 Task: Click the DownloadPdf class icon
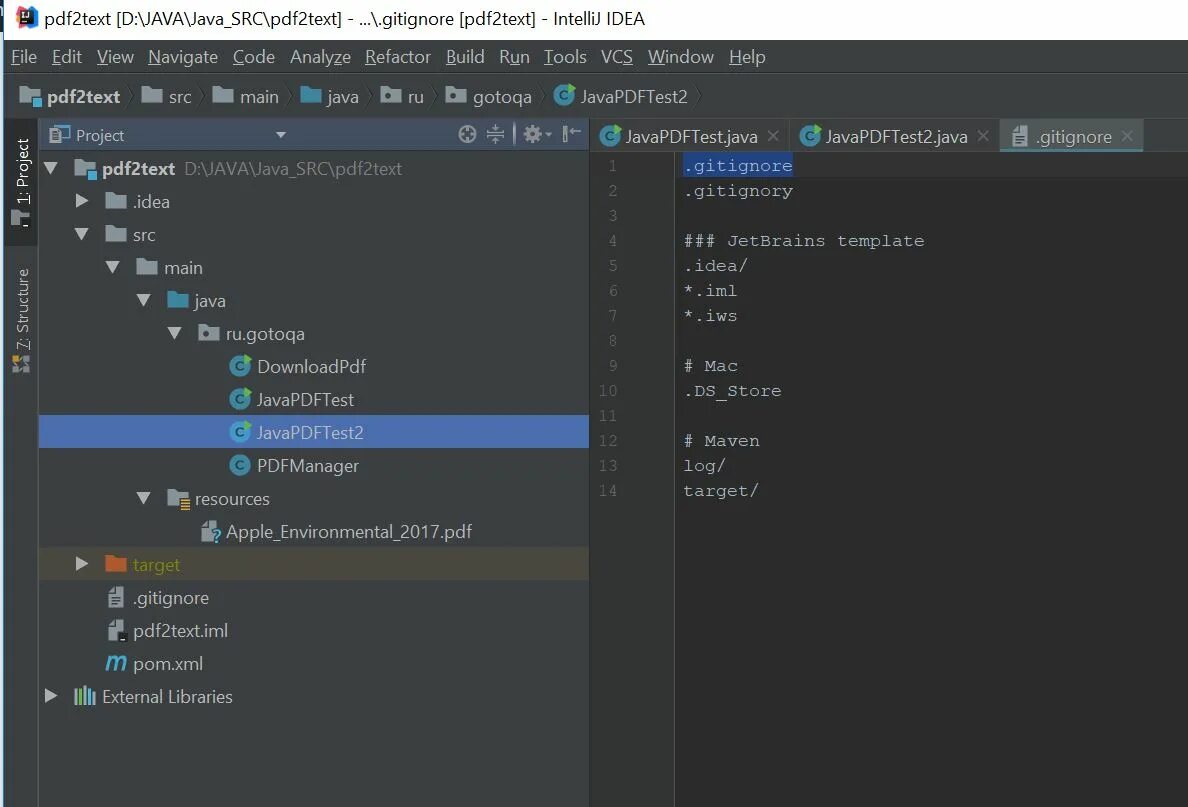(240, 366)
